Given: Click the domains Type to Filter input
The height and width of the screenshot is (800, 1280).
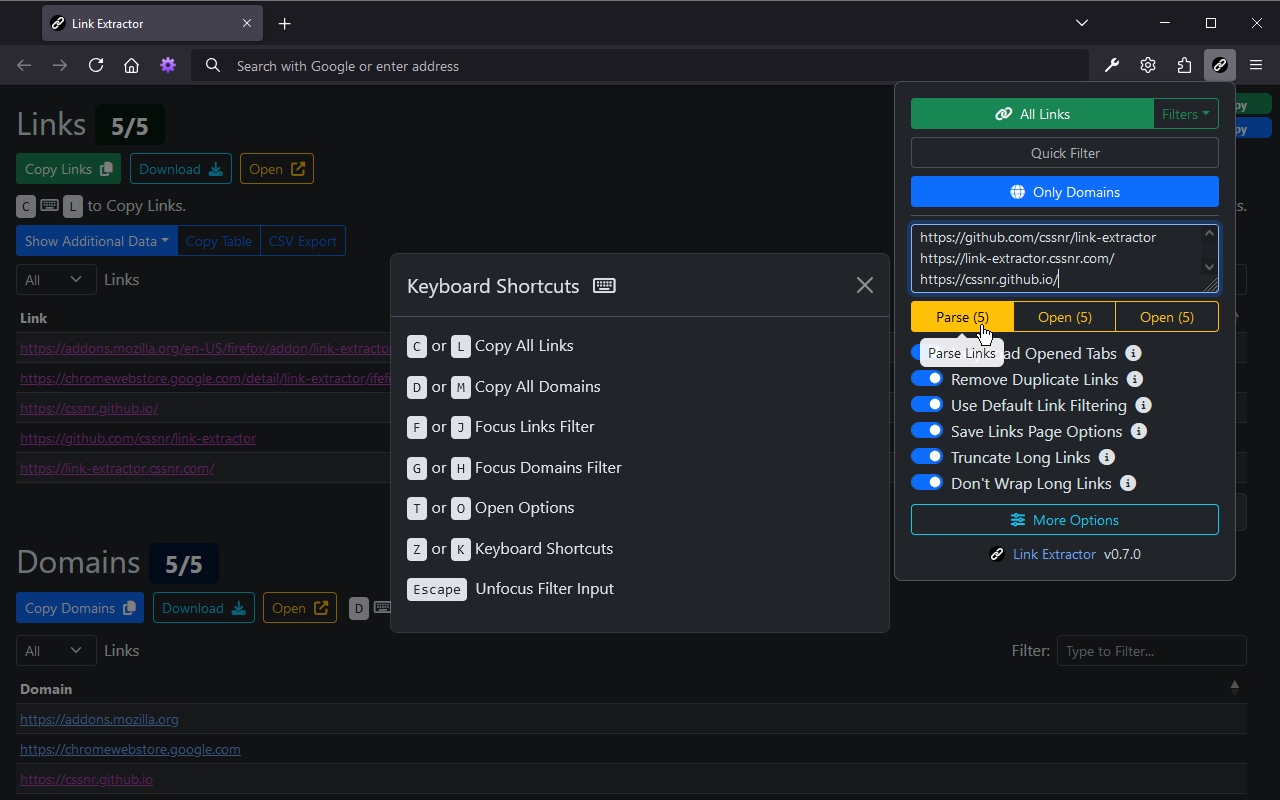Looking at the screenshot, I should tap(1151, 651).
